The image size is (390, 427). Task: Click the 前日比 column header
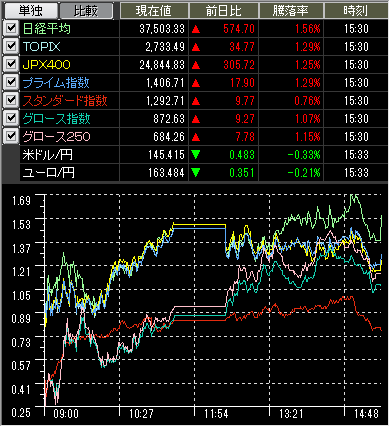pyautogui.click(x=224, y=11)
